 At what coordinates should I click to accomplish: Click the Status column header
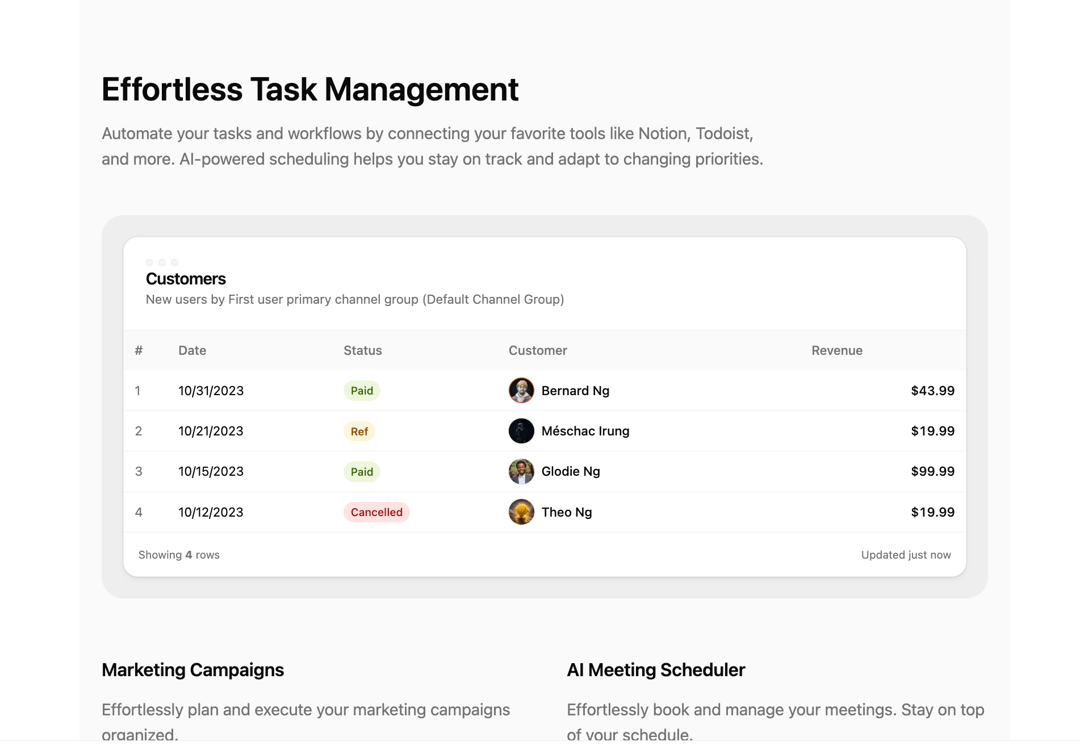(362, 351)
